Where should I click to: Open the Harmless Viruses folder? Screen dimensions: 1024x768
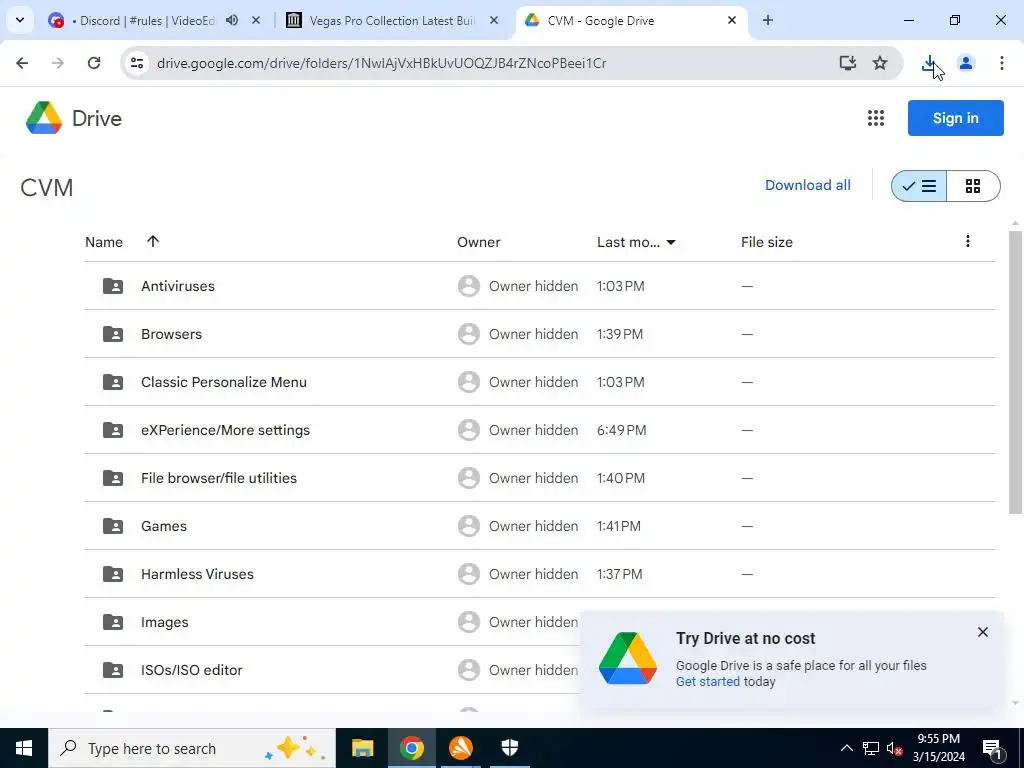pos(197,574)
